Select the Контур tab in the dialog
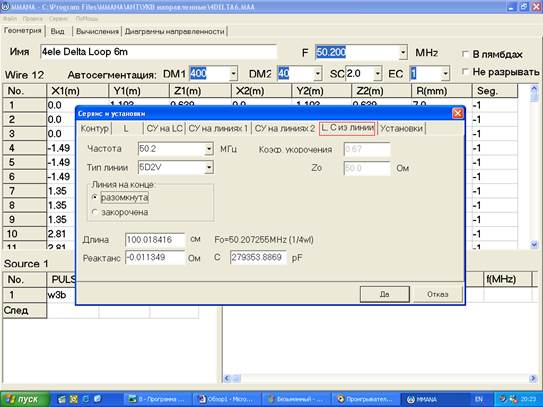543x407 pixels. [x=95, y=129]
